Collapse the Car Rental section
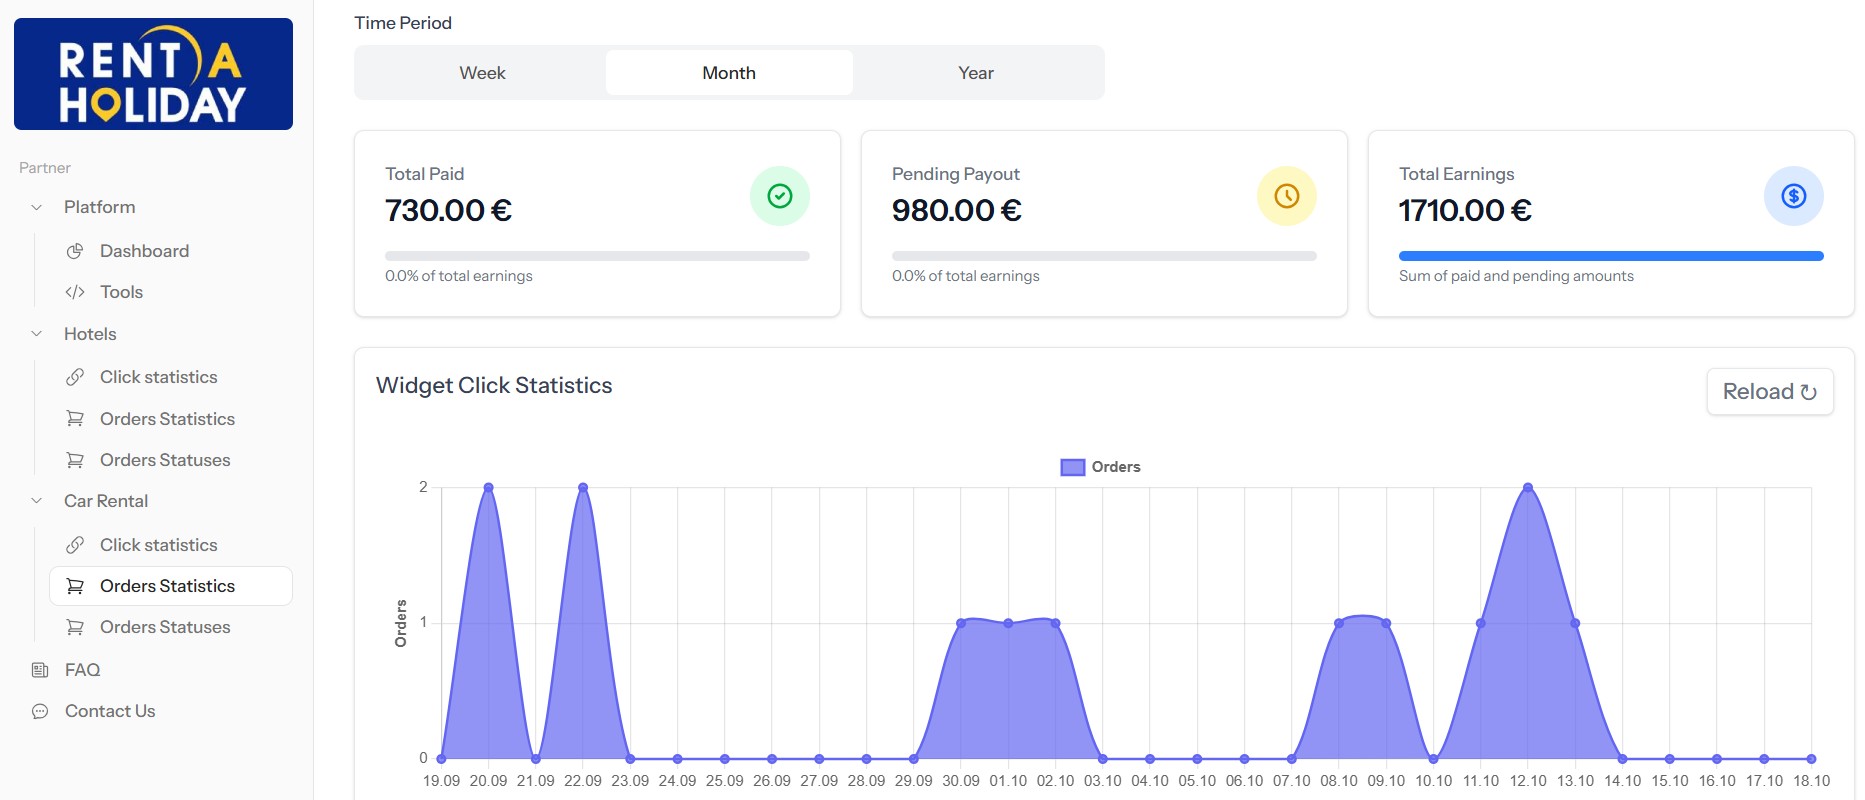The image size is (1865, 800). [x=37, y=501]
